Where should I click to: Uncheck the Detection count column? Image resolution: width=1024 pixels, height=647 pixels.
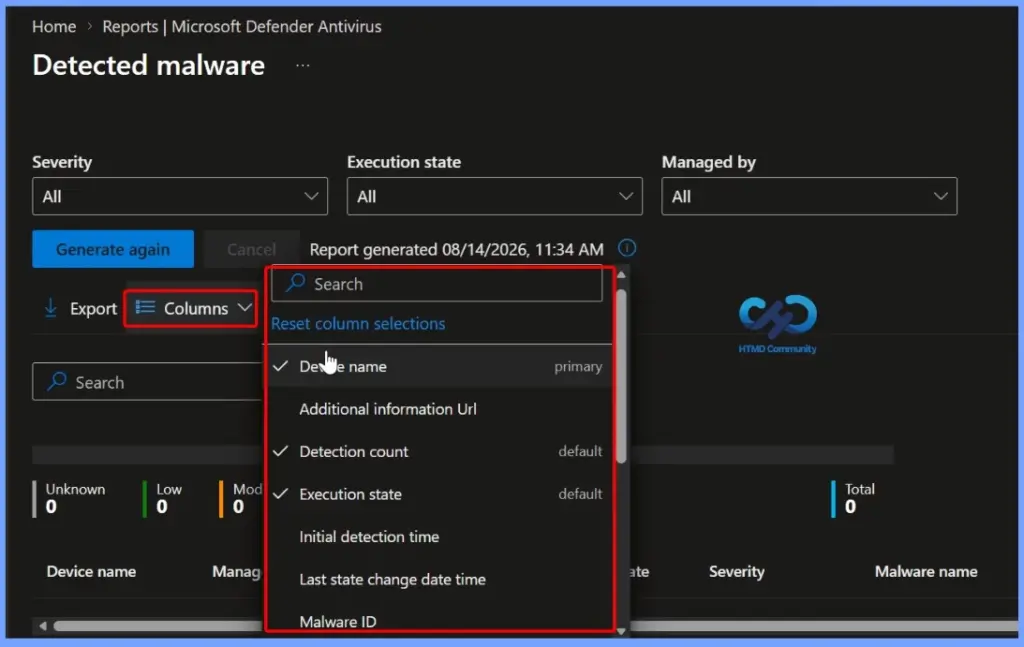(x=438, y=451)
